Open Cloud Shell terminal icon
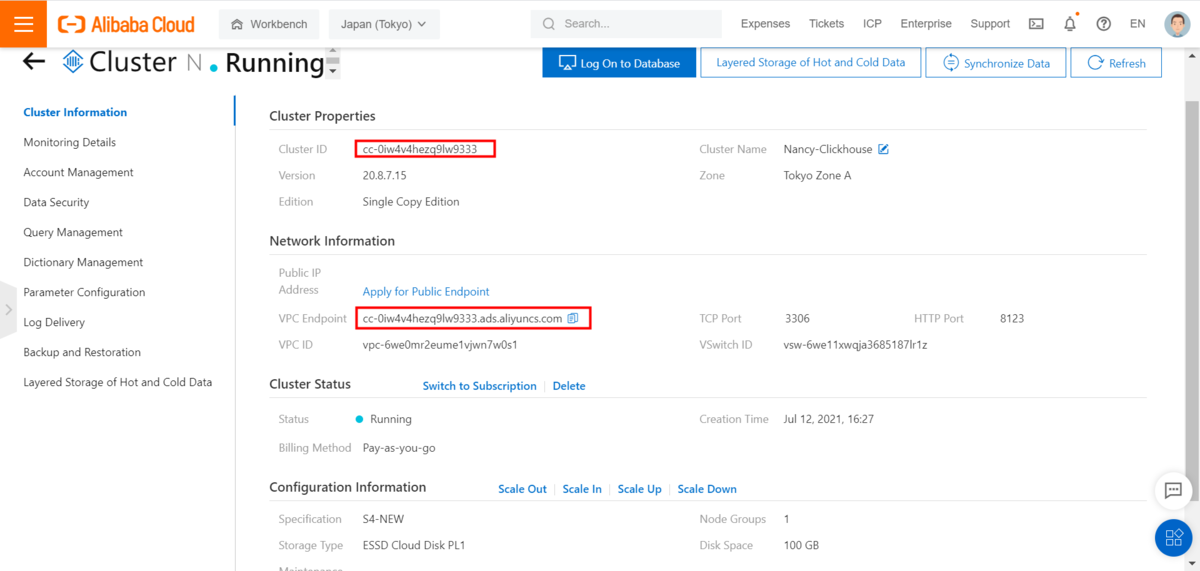This screenshot has width=1200, height=571. pos(1036,24)
